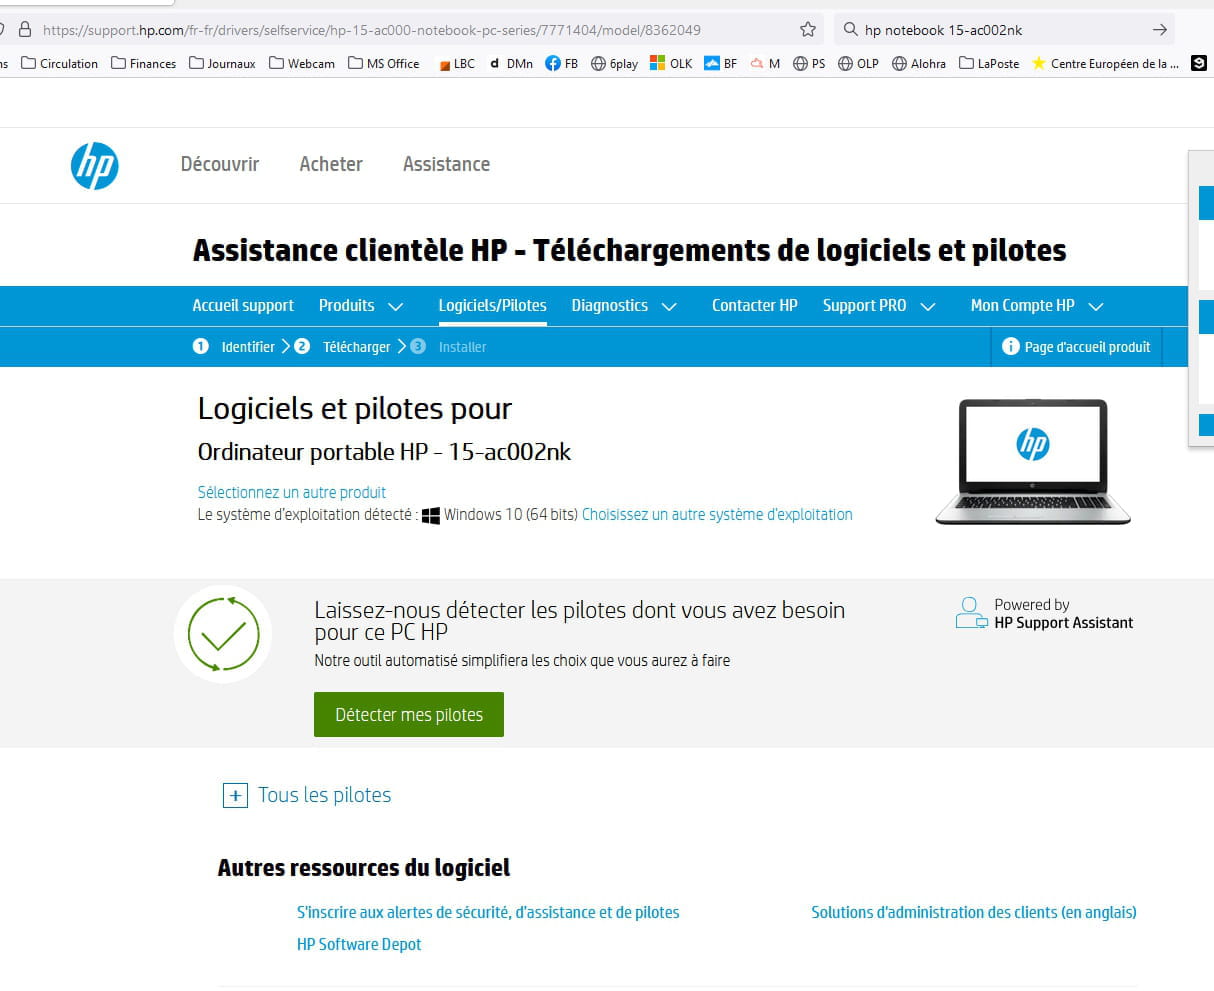Select step 2 Télécharger
1214x991 pixels.
(x=343, y=347)
